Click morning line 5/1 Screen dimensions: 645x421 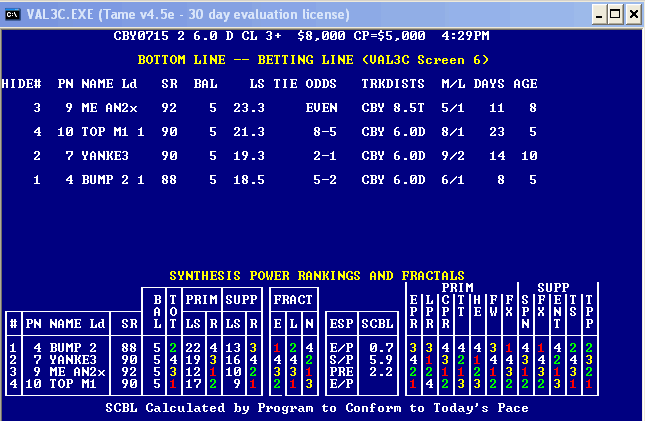pyautogui.click(x=453, y=108)
